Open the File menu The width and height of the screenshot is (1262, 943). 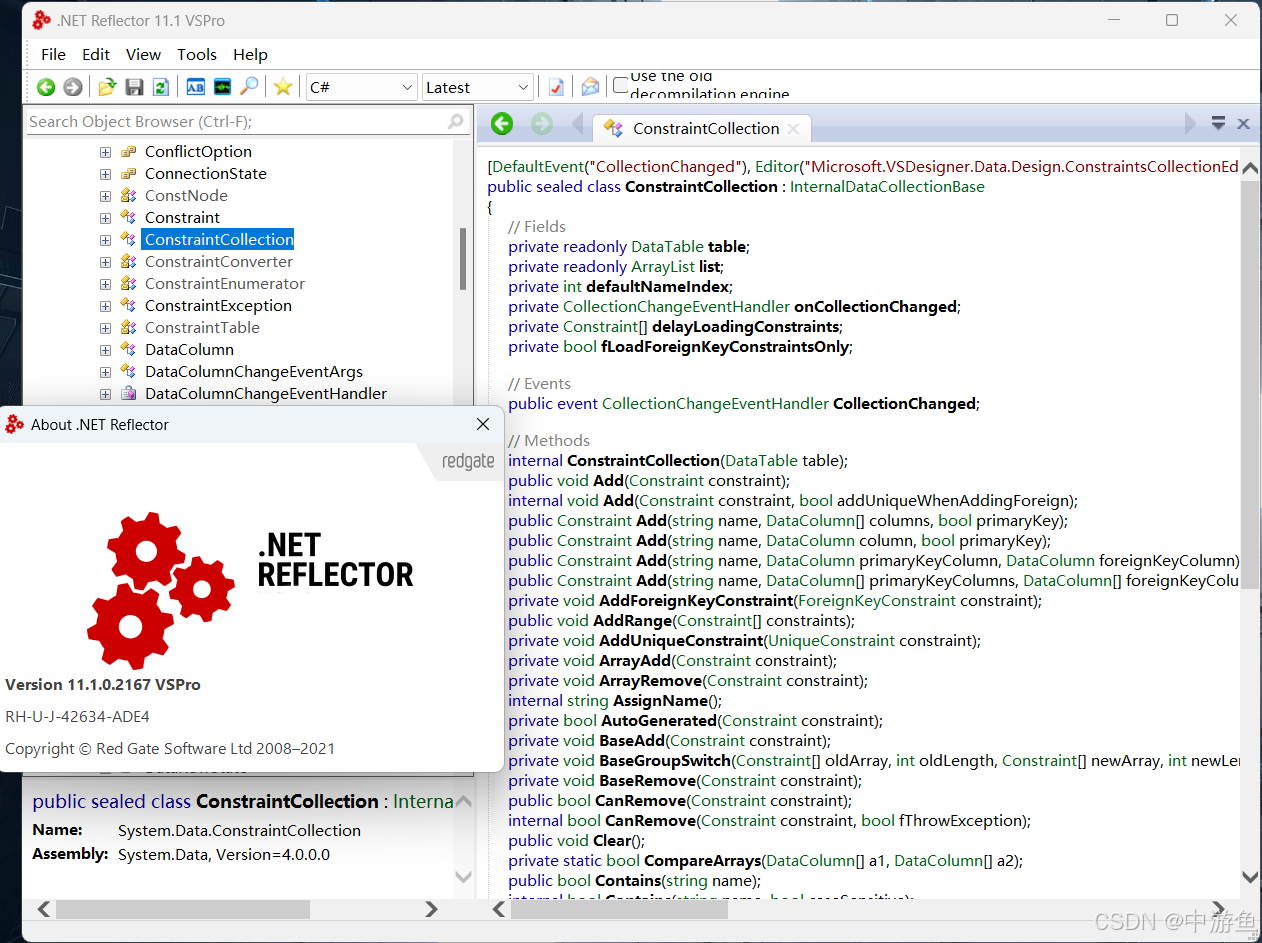pos(53,54)
